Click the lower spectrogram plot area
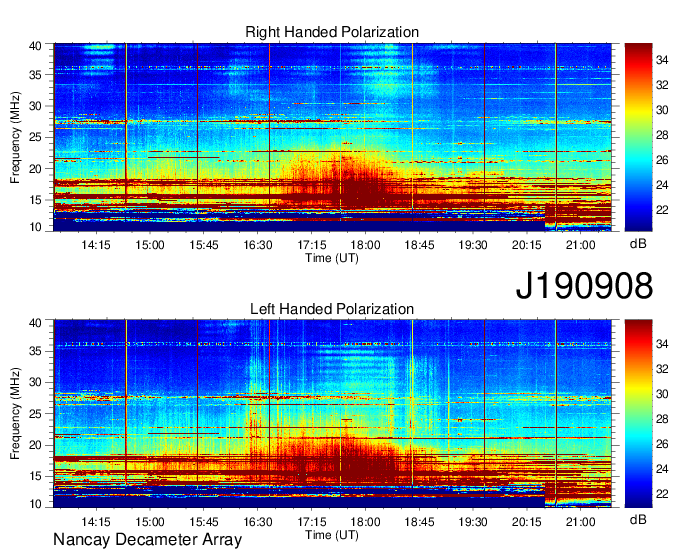Image resolution: width=680 pixels, height=552 pixels. (333, 414)
